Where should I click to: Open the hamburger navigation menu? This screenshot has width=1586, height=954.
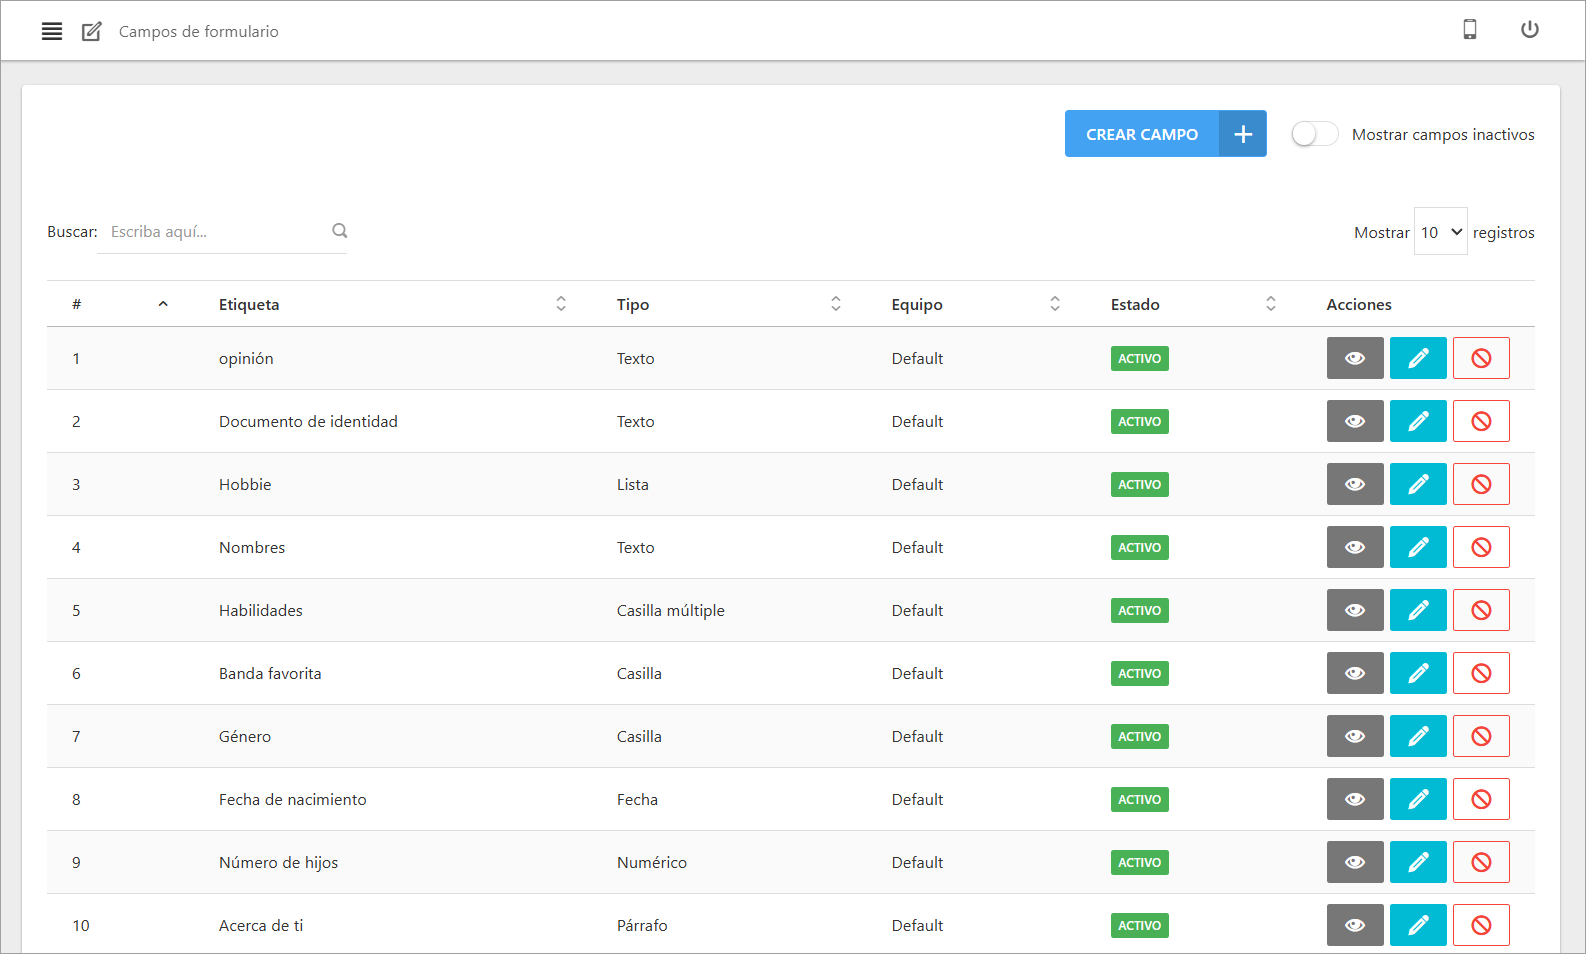click(x=52, y=31)
